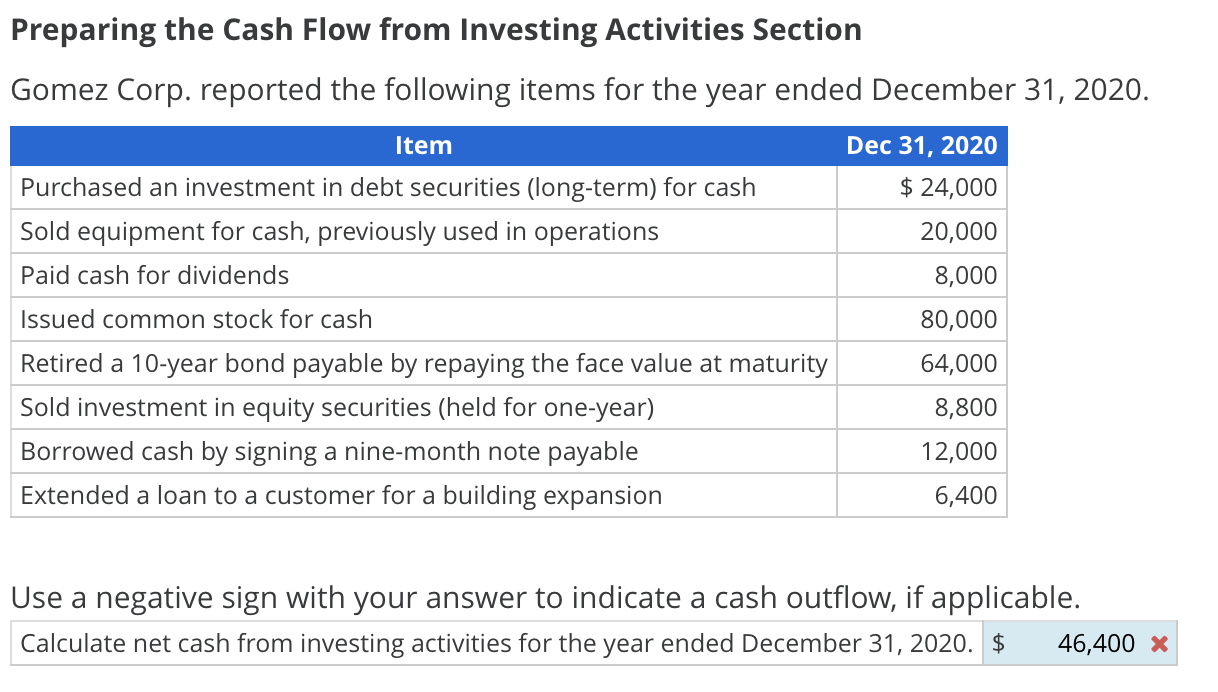Click the Preparing the Cash Flow section heading
The image size is (1218, 692).
click(435, 29)
